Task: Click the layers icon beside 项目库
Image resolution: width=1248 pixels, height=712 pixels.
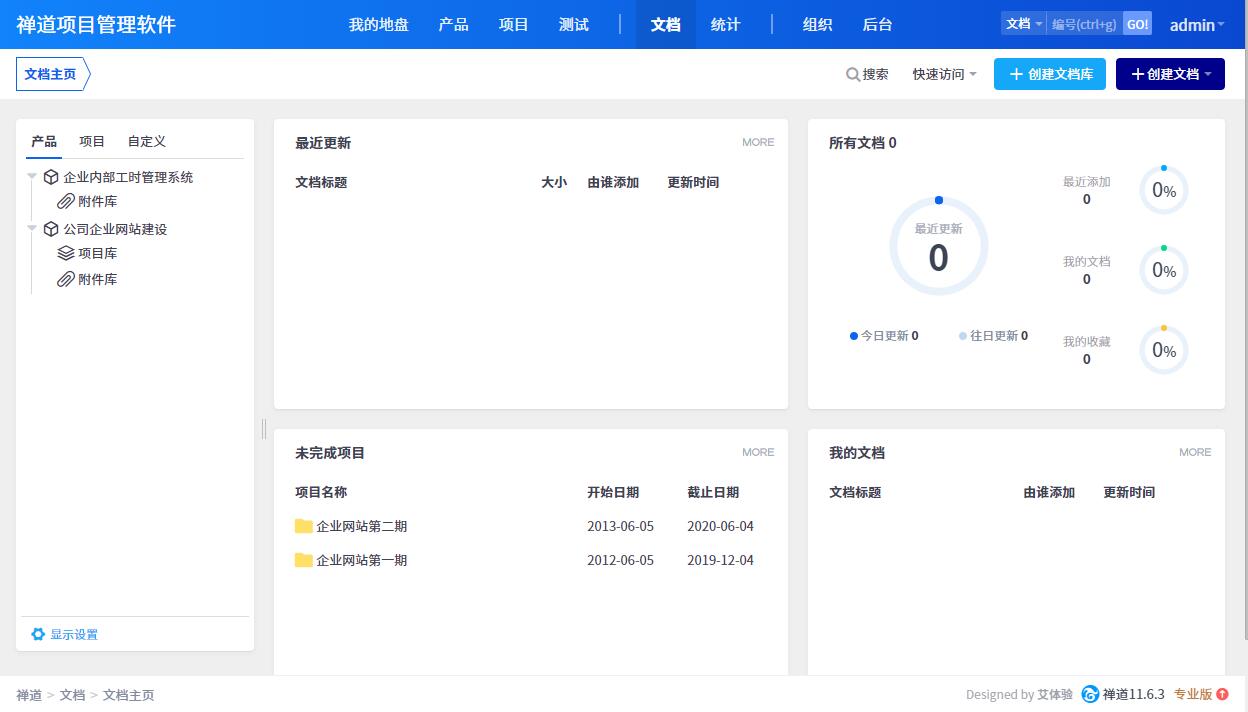Action: pos(66,253)
